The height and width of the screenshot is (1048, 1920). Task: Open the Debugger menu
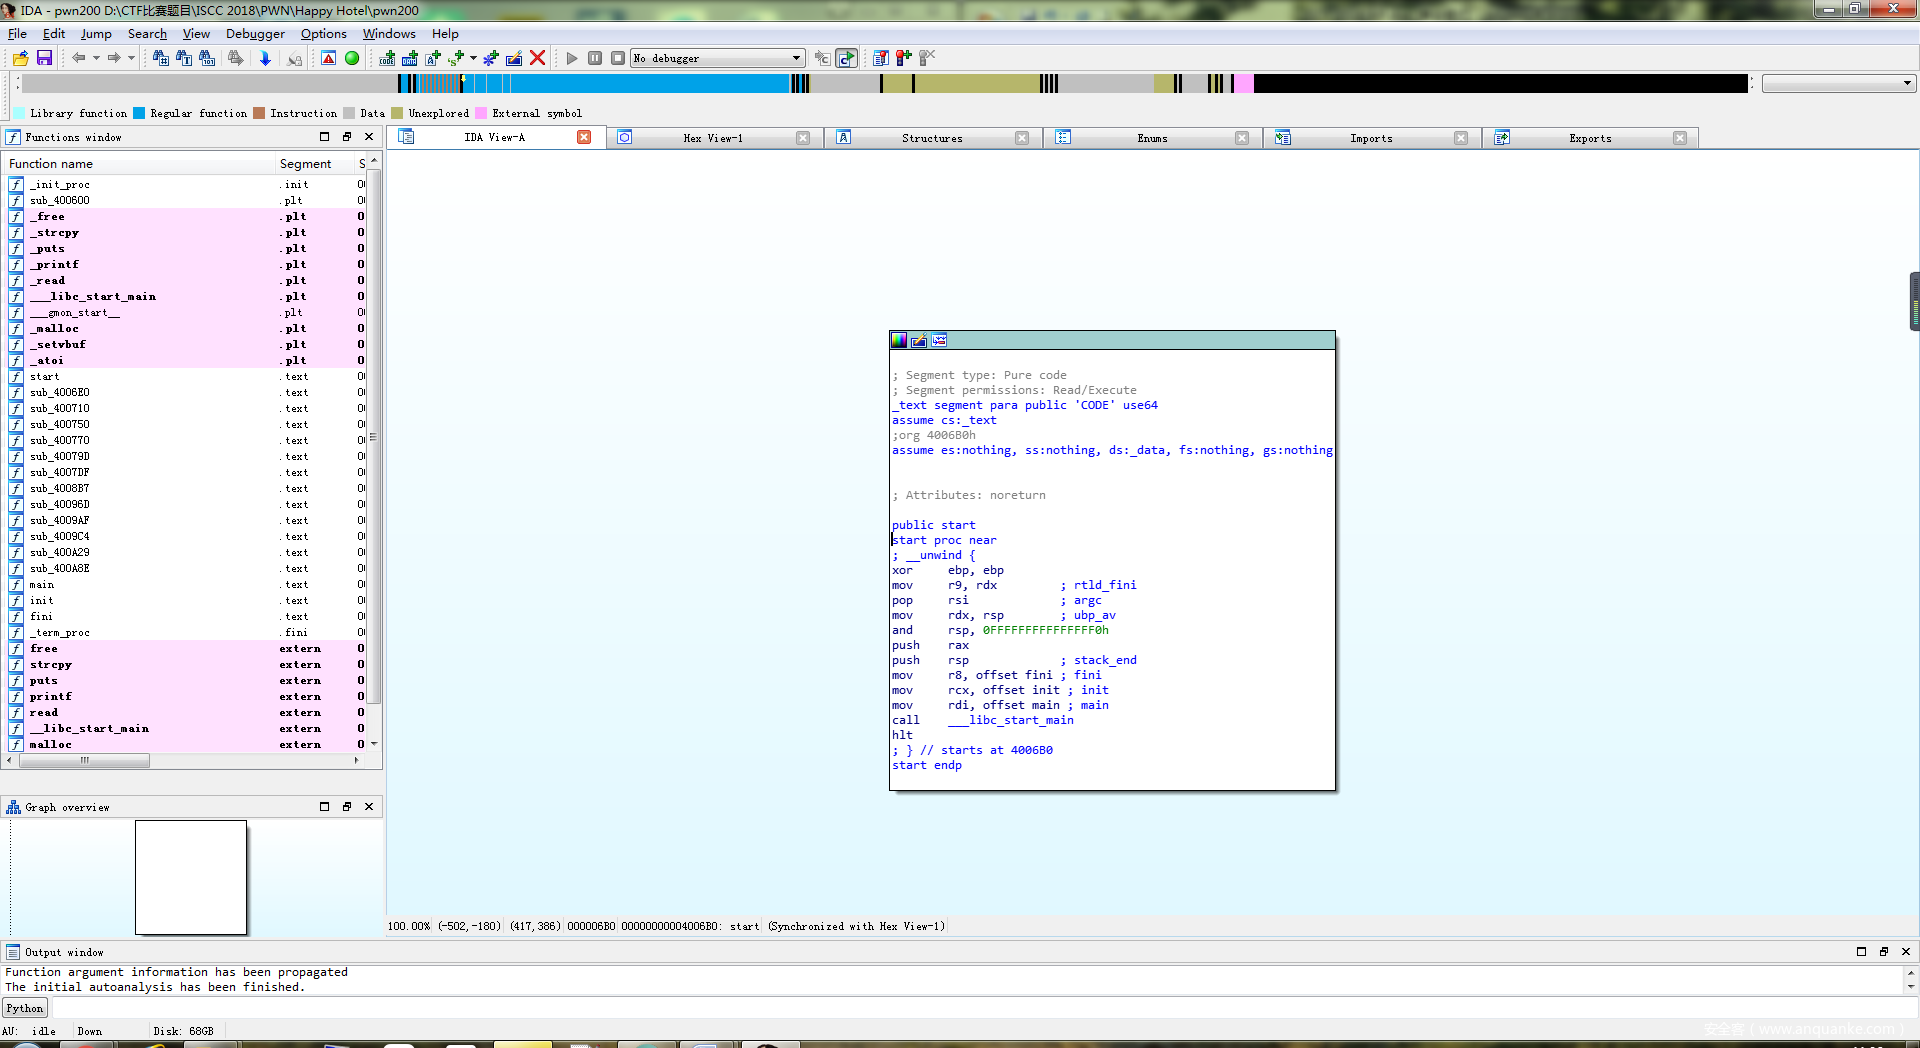(255, 33)
